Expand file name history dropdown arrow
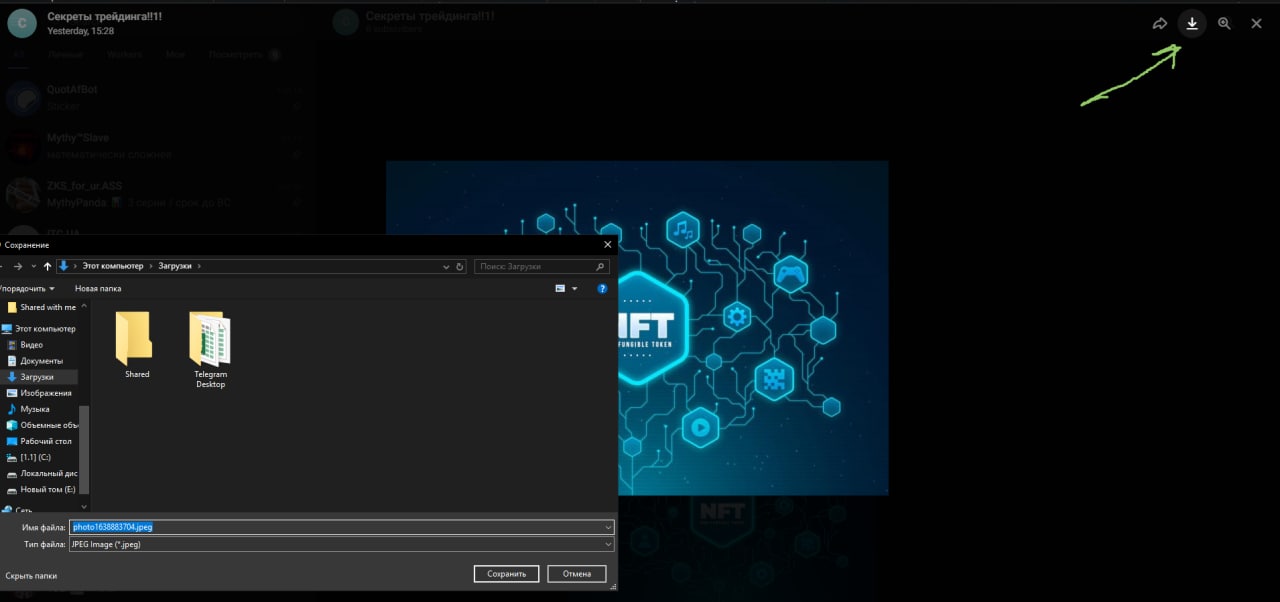 [x=608, y=527]
